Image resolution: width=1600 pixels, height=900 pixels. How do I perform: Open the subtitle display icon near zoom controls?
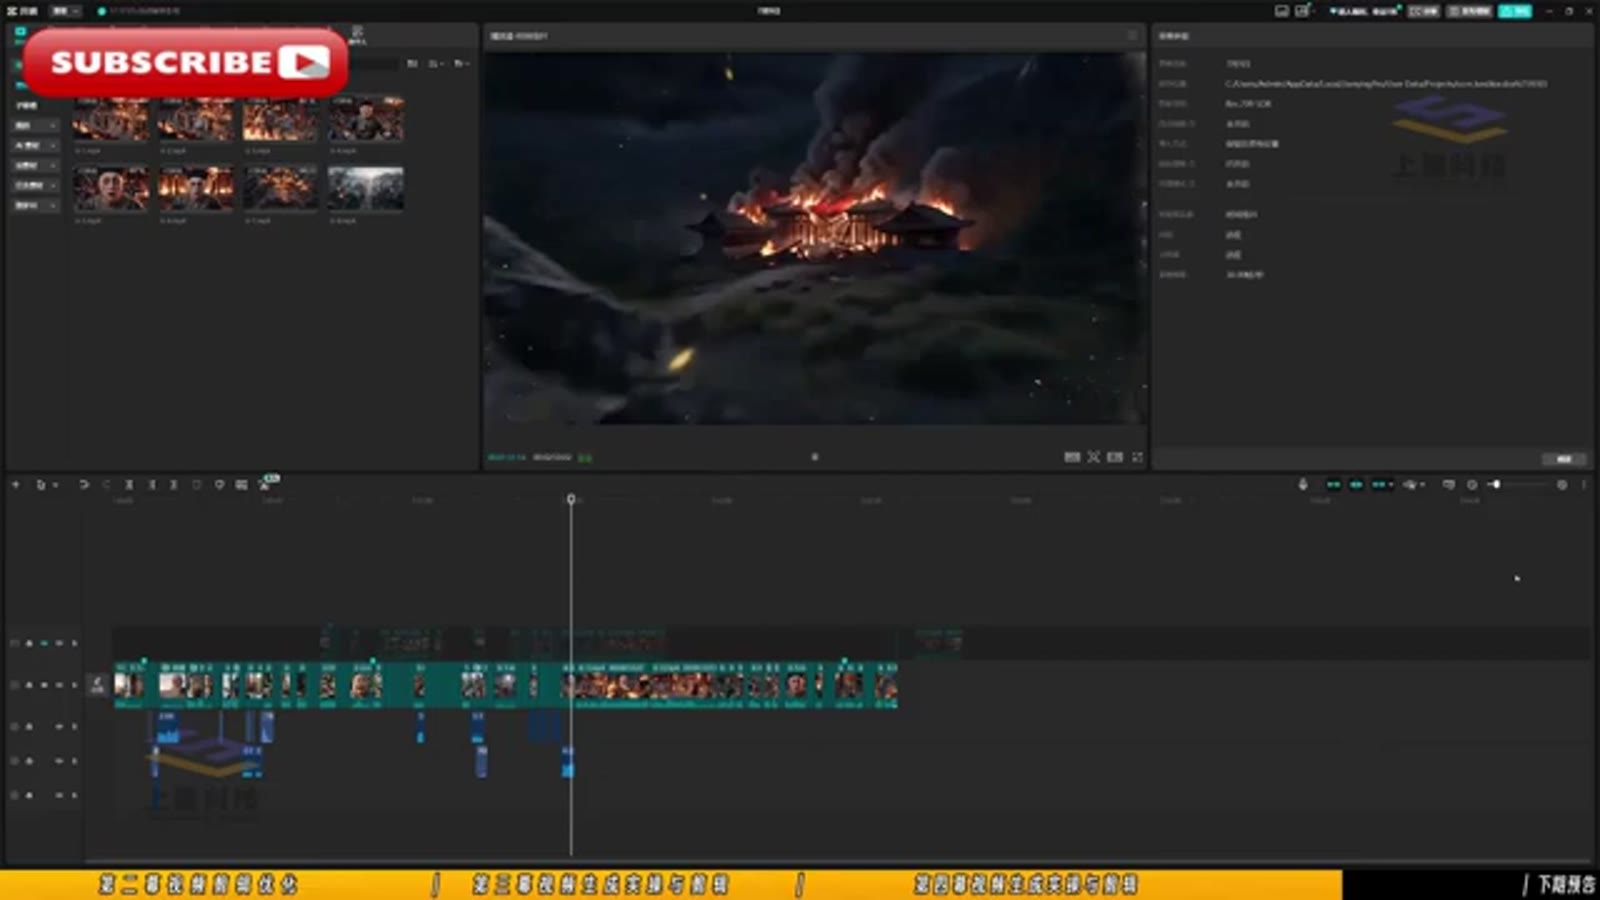pyautogui.click(x=1448, y=484)
